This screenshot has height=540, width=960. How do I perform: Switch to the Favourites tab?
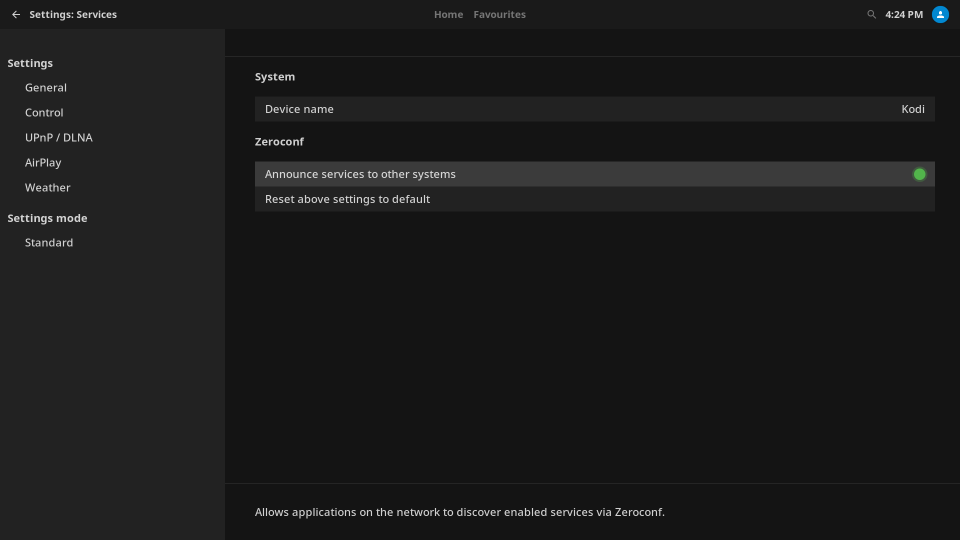click(x=499, y=15)
